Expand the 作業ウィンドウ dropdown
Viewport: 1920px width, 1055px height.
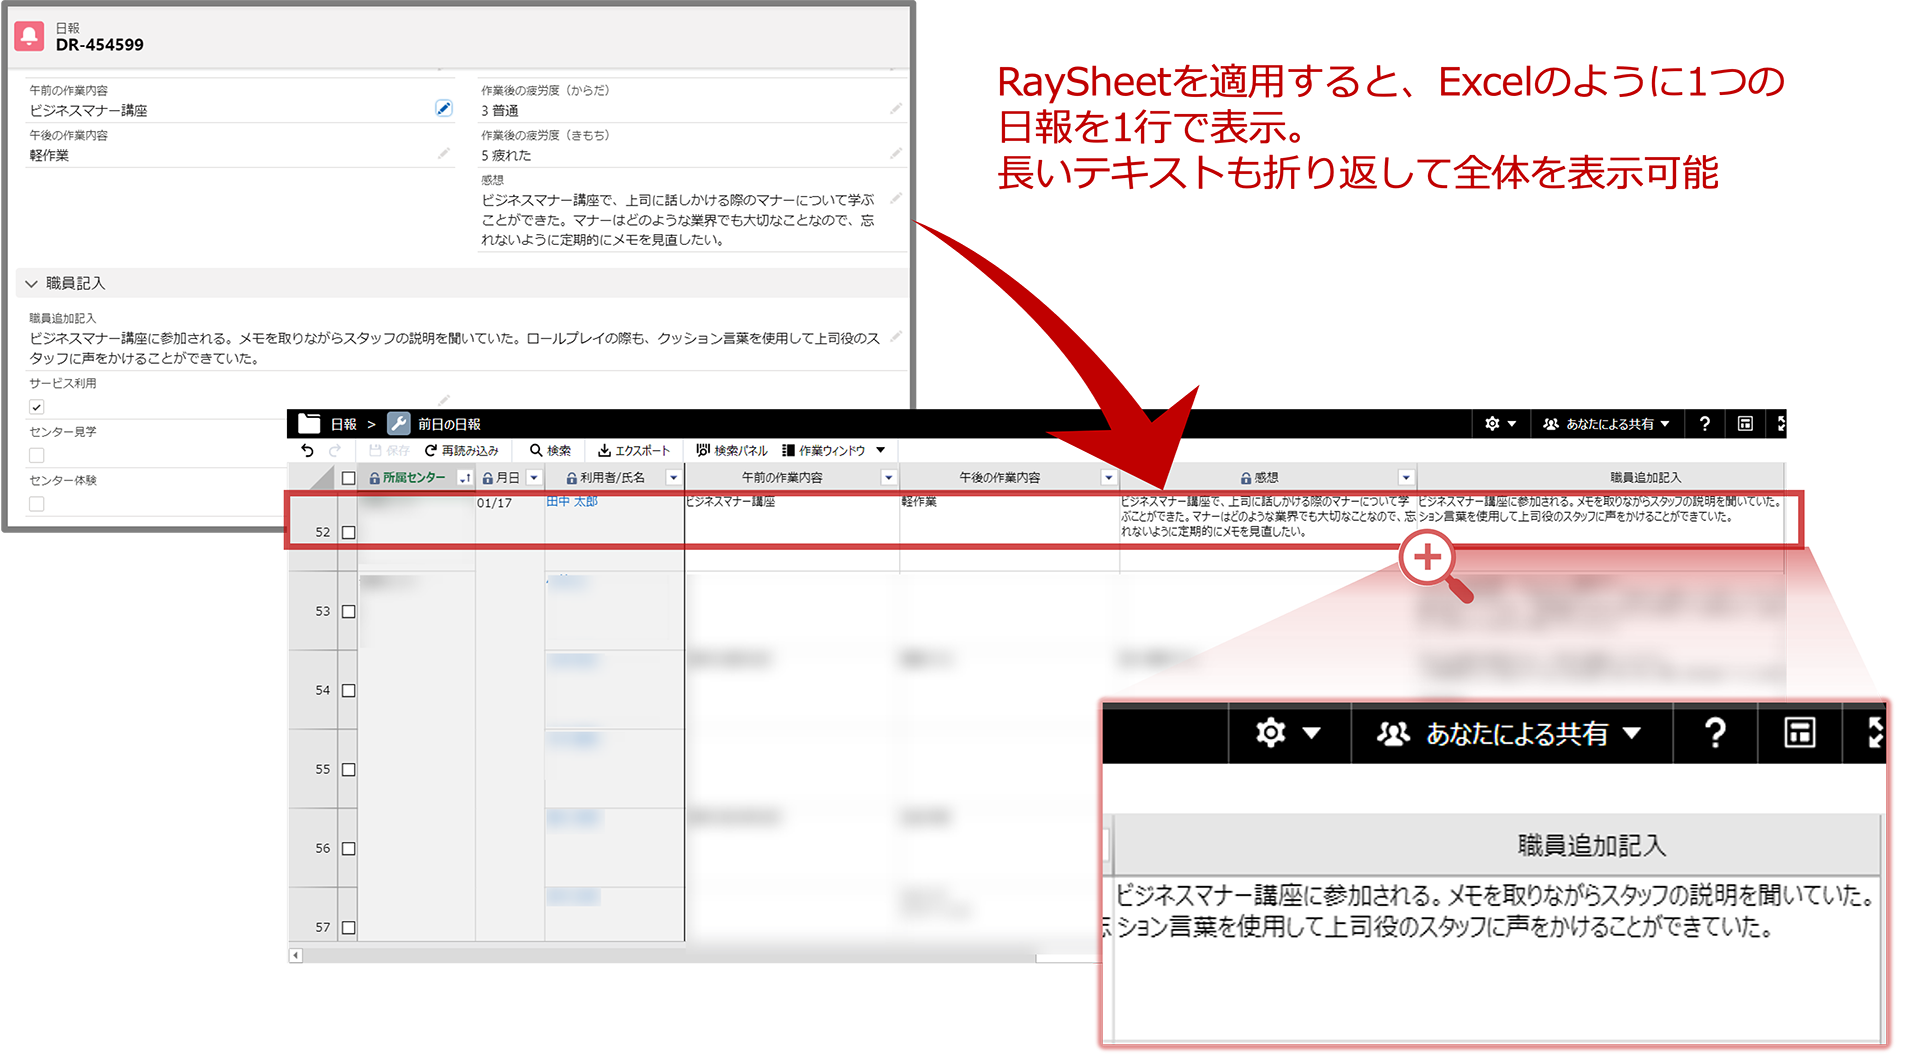880,450
